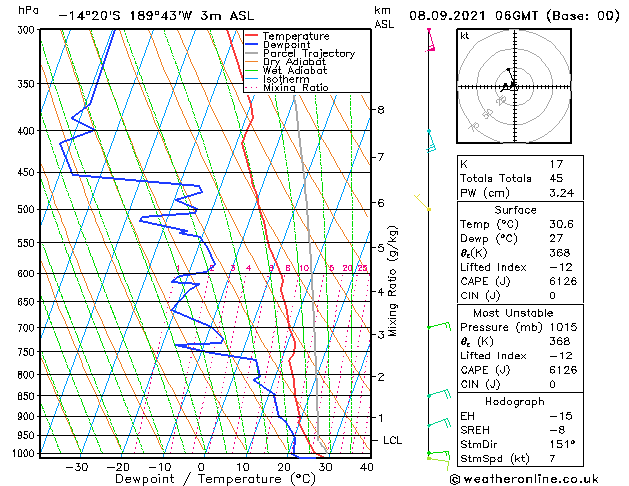Click the weatheronline.co.uk copyright text
This screenshot has height=486, width=629.
[523, 479]
